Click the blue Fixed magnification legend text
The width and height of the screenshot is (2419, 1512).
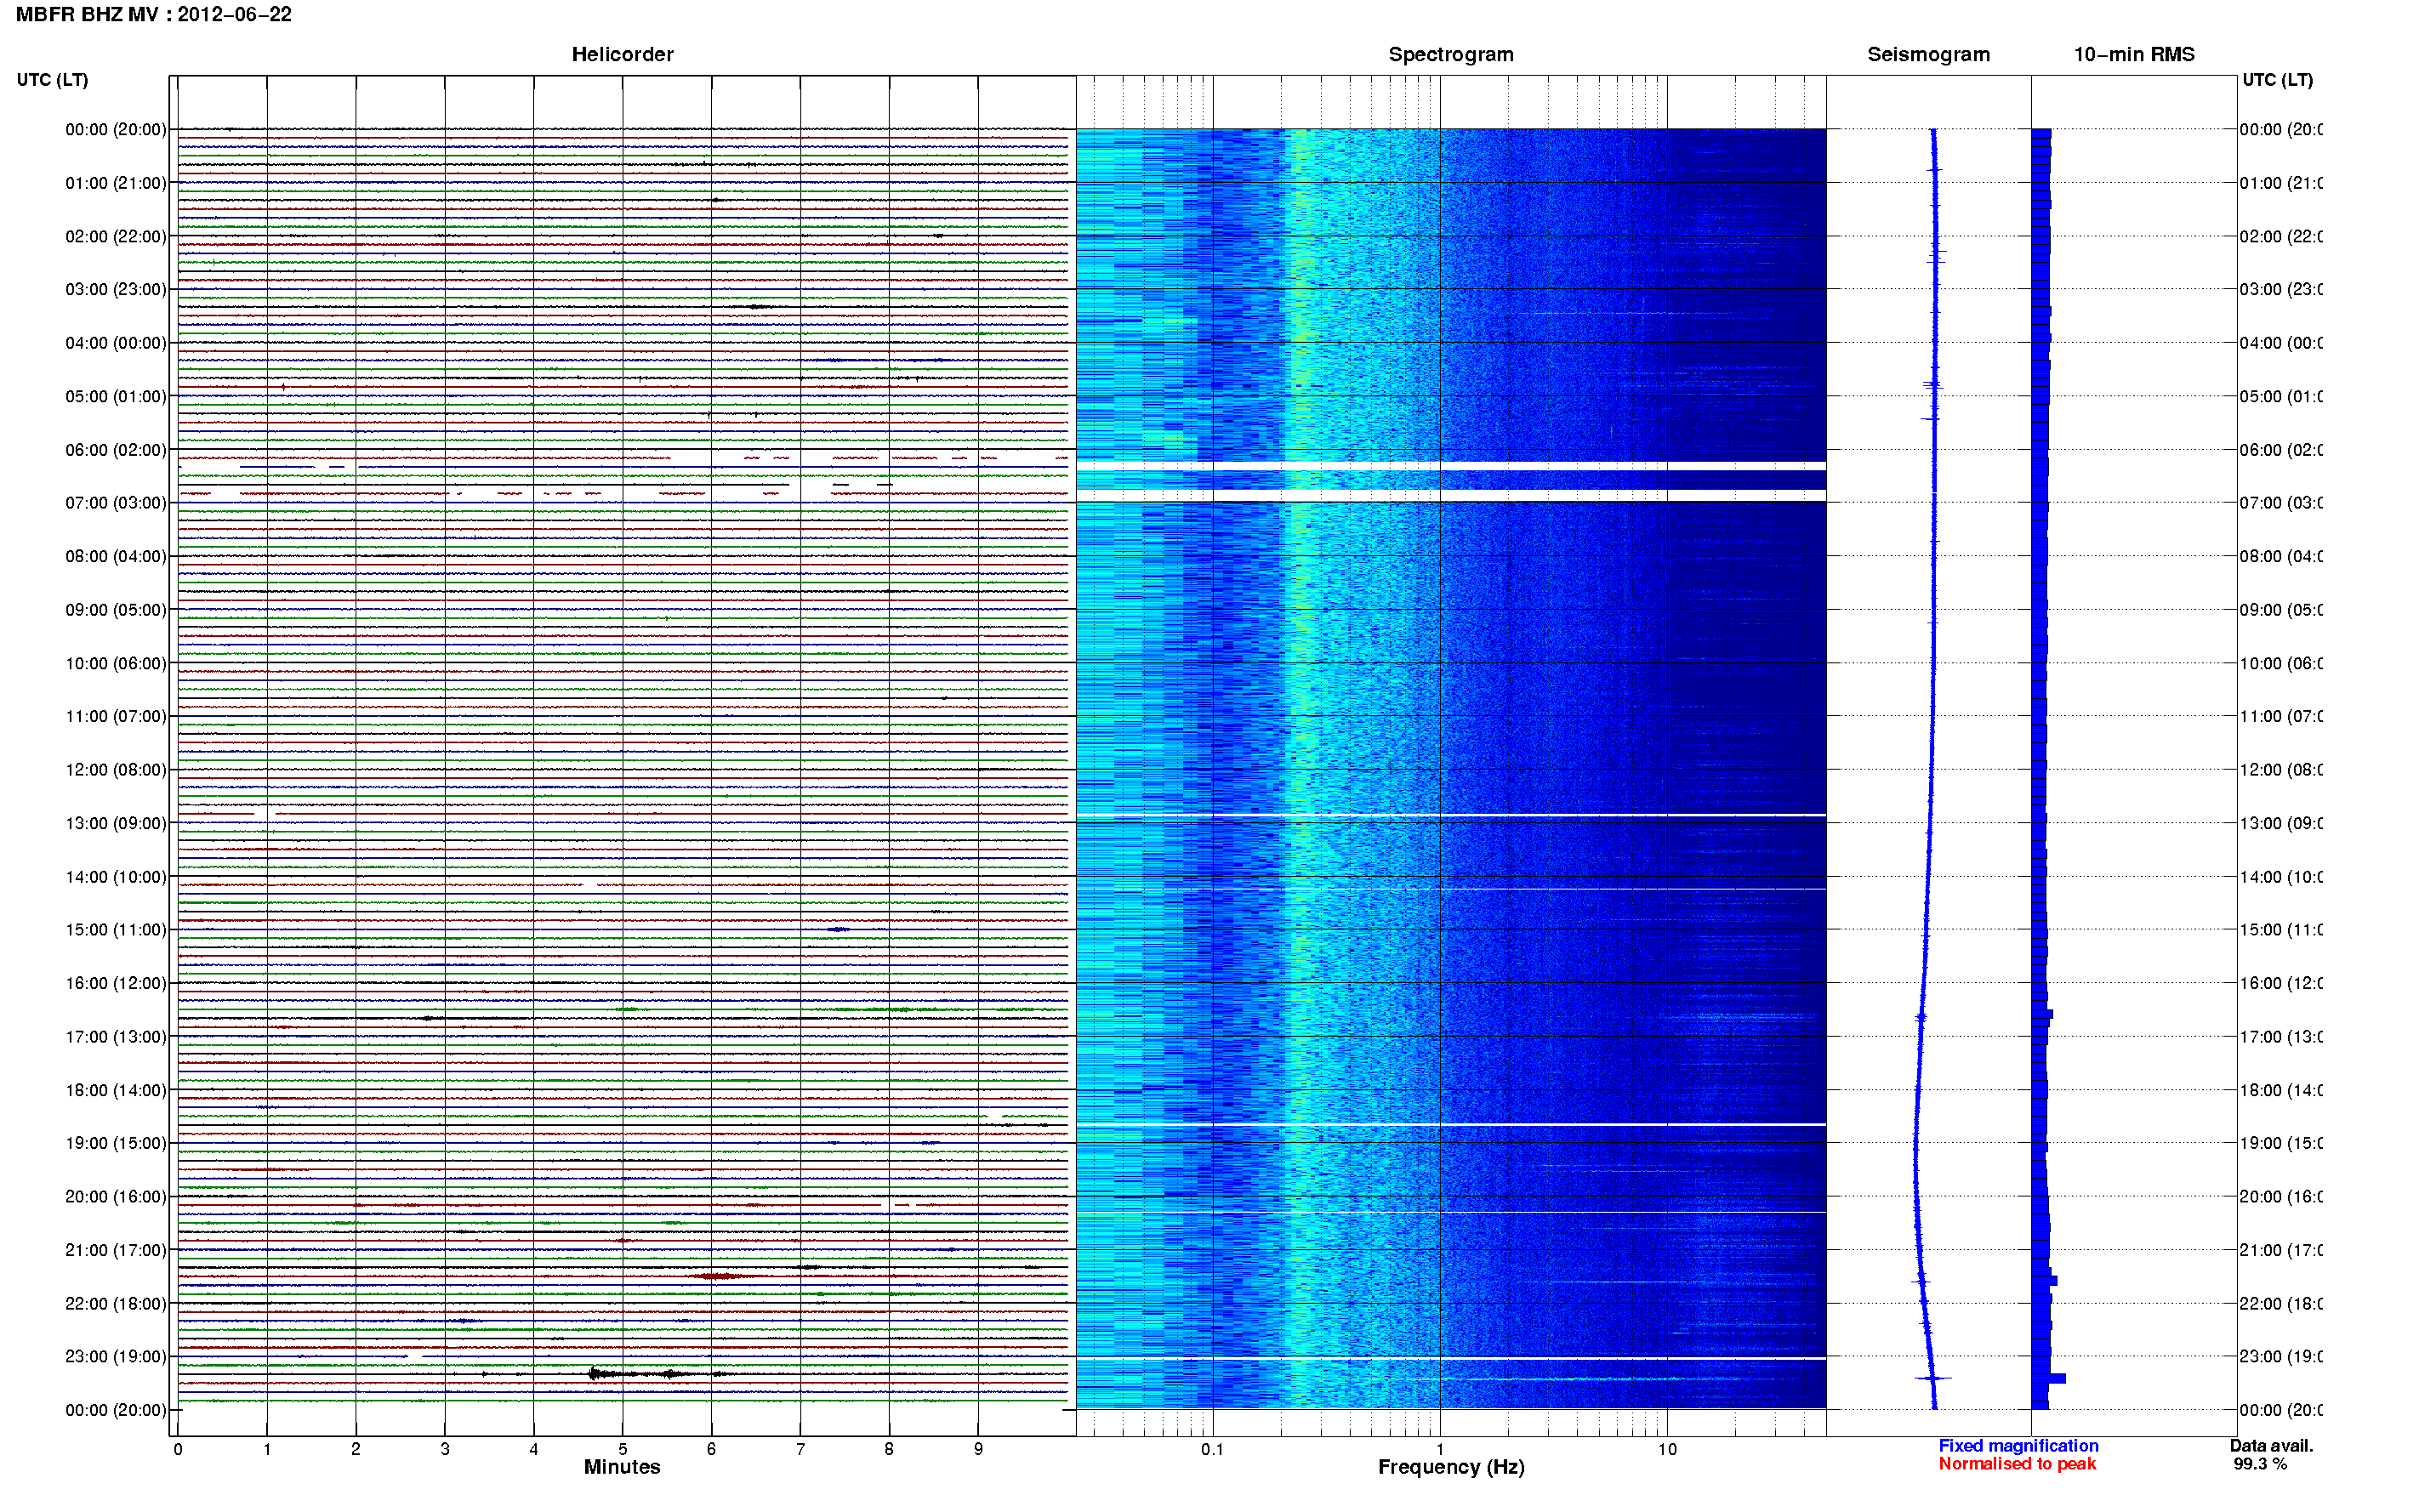pos(2018,1445)
